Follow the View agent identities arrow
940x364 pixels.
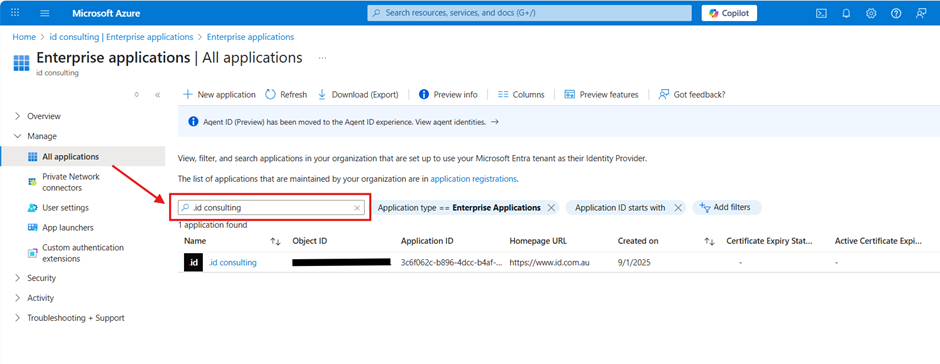point(495,122)
